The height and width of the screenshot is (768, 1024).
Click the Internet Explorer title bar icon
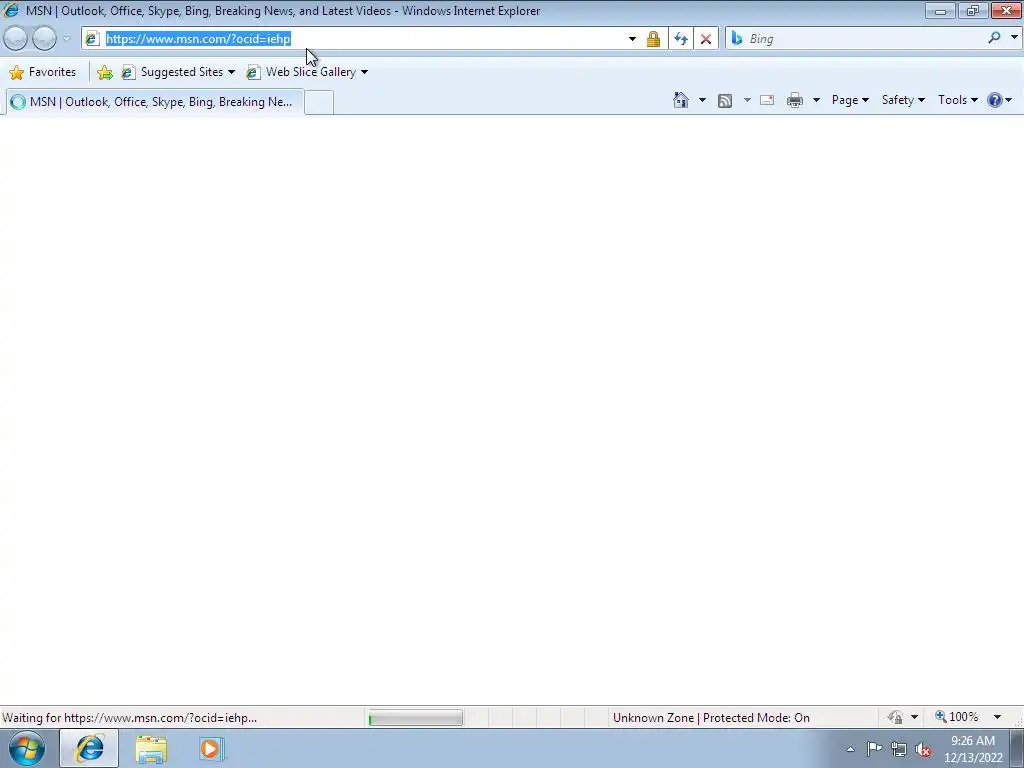coord(10,10)
